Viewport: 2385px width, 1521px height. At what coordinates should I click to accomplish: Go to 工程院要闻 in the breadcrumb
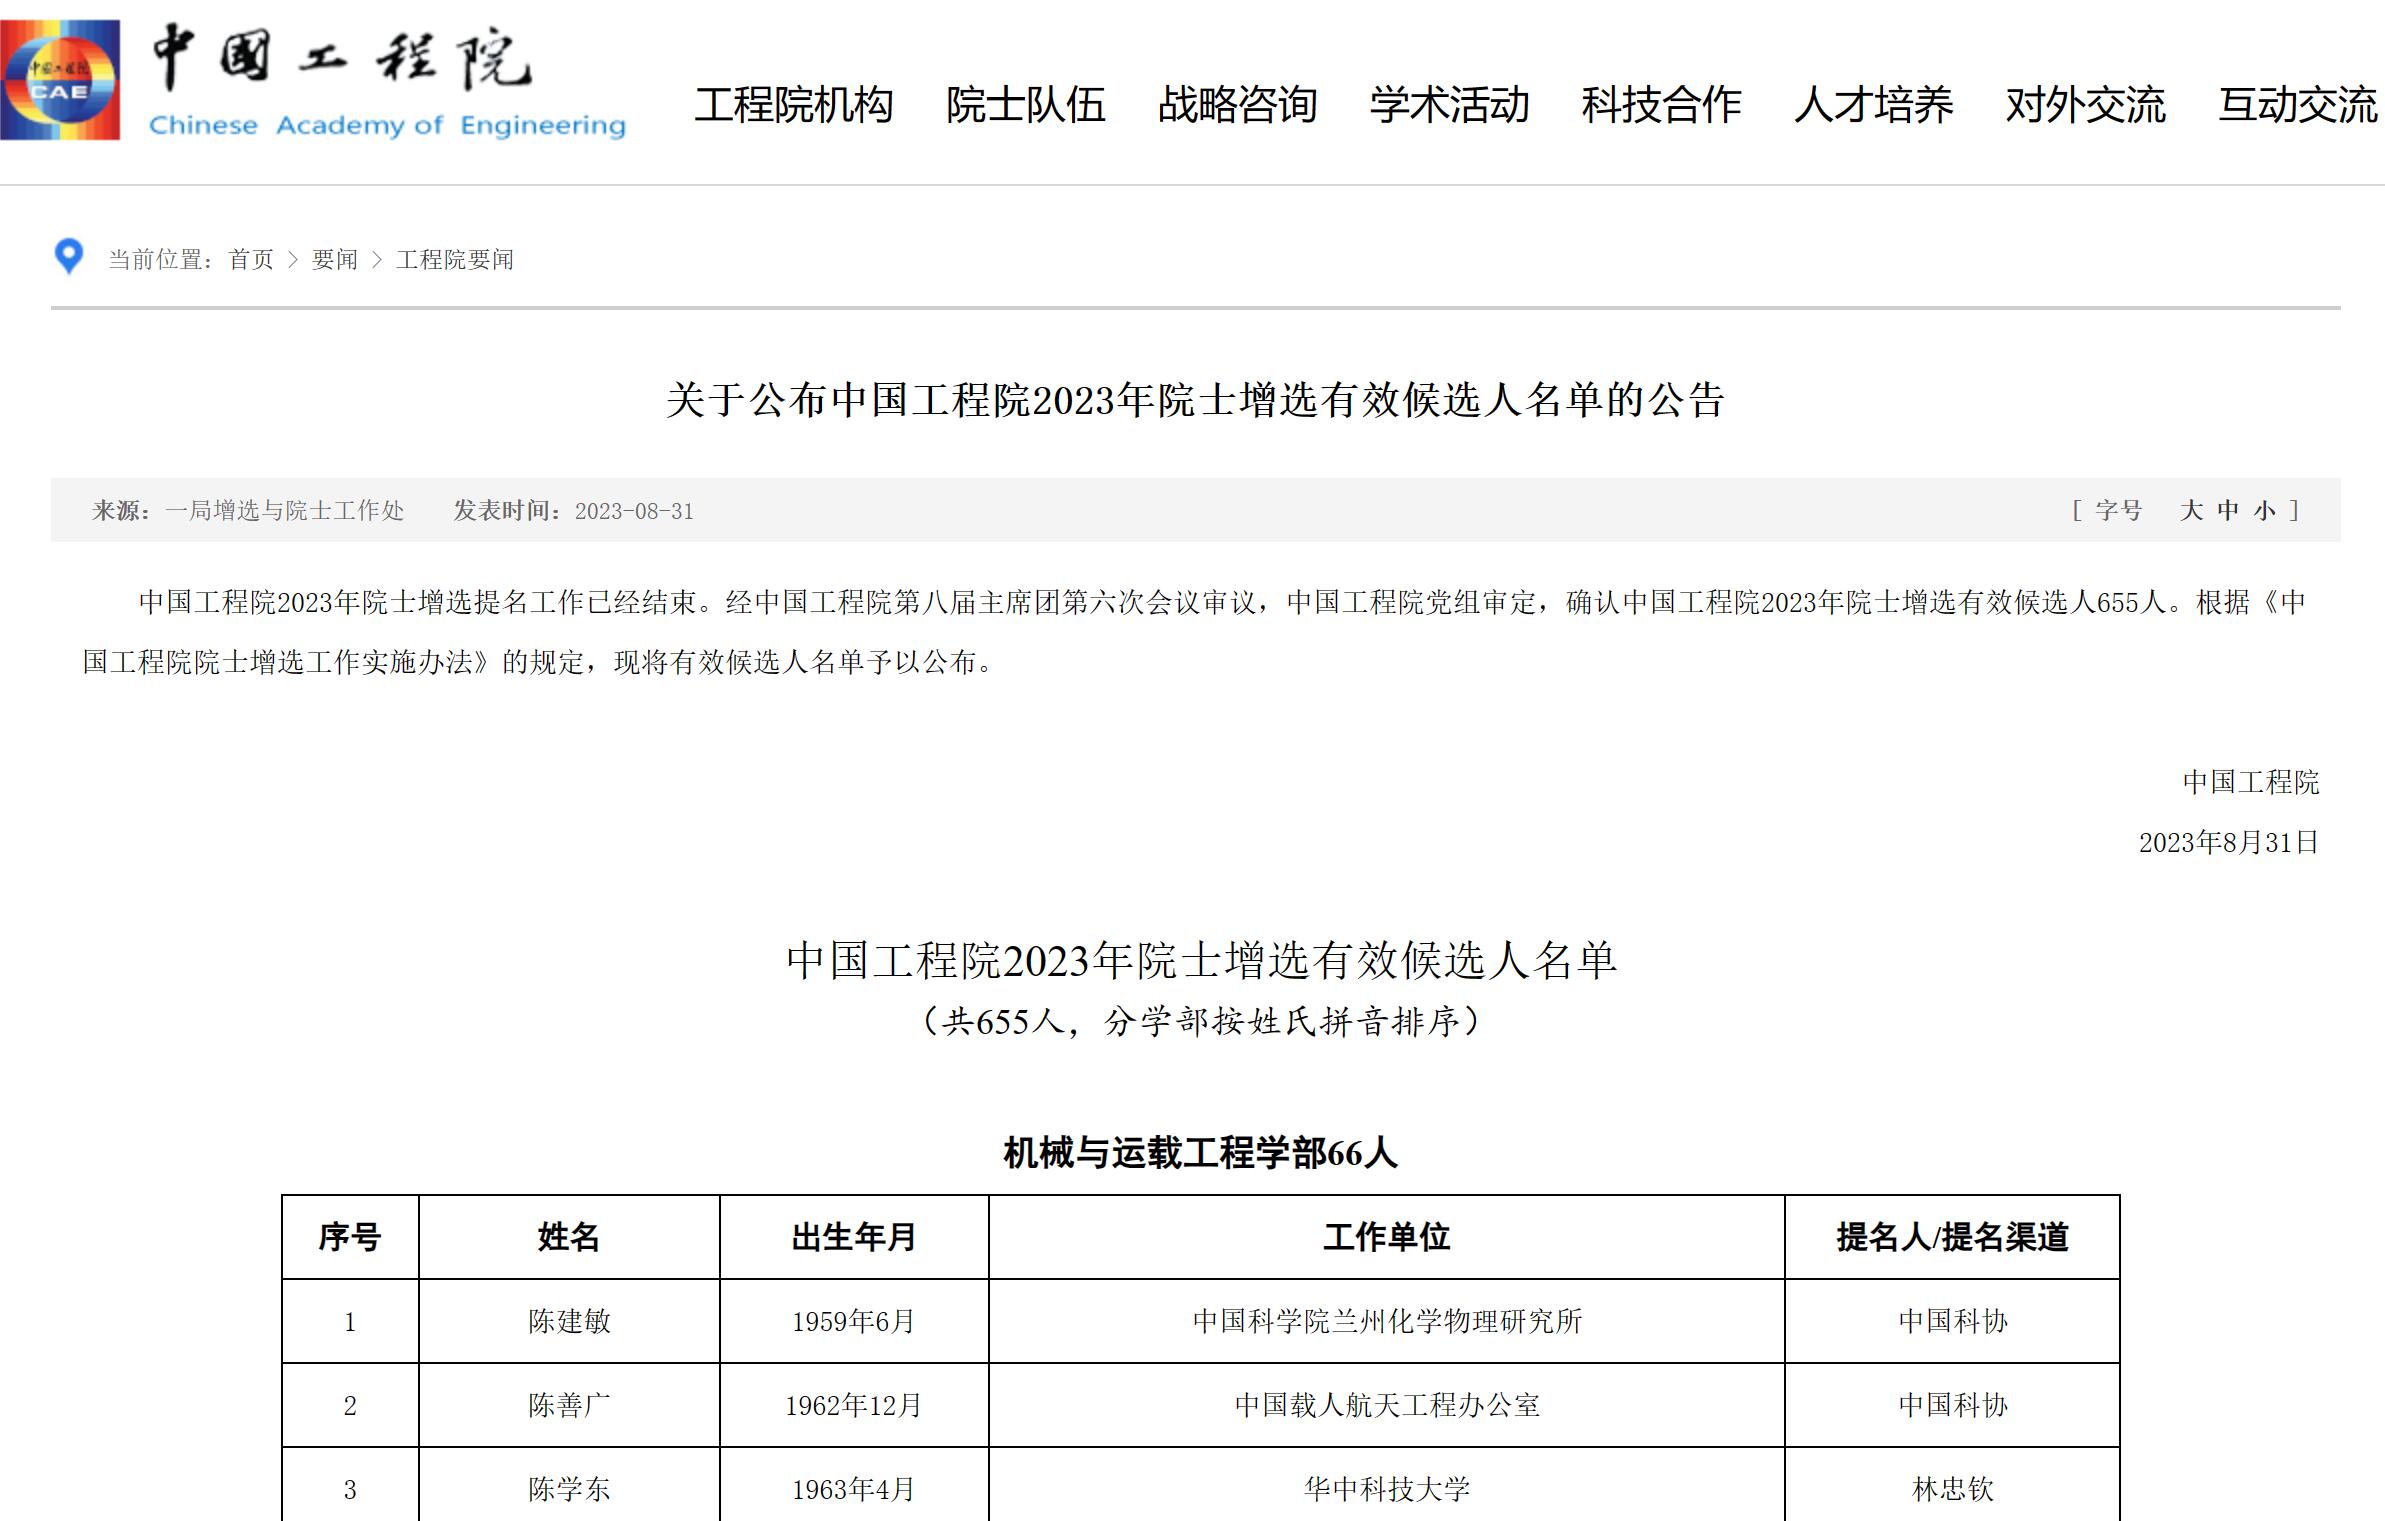[x=455, y=260]
